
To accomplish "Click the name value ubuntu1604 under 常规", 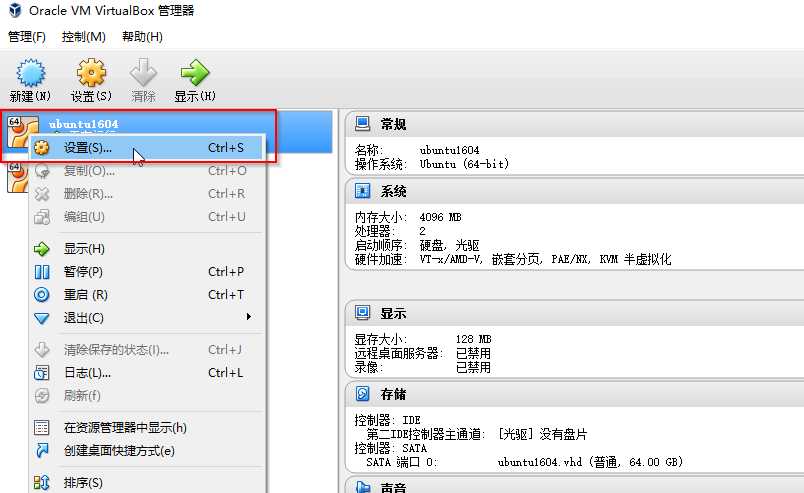I will 449,150.
